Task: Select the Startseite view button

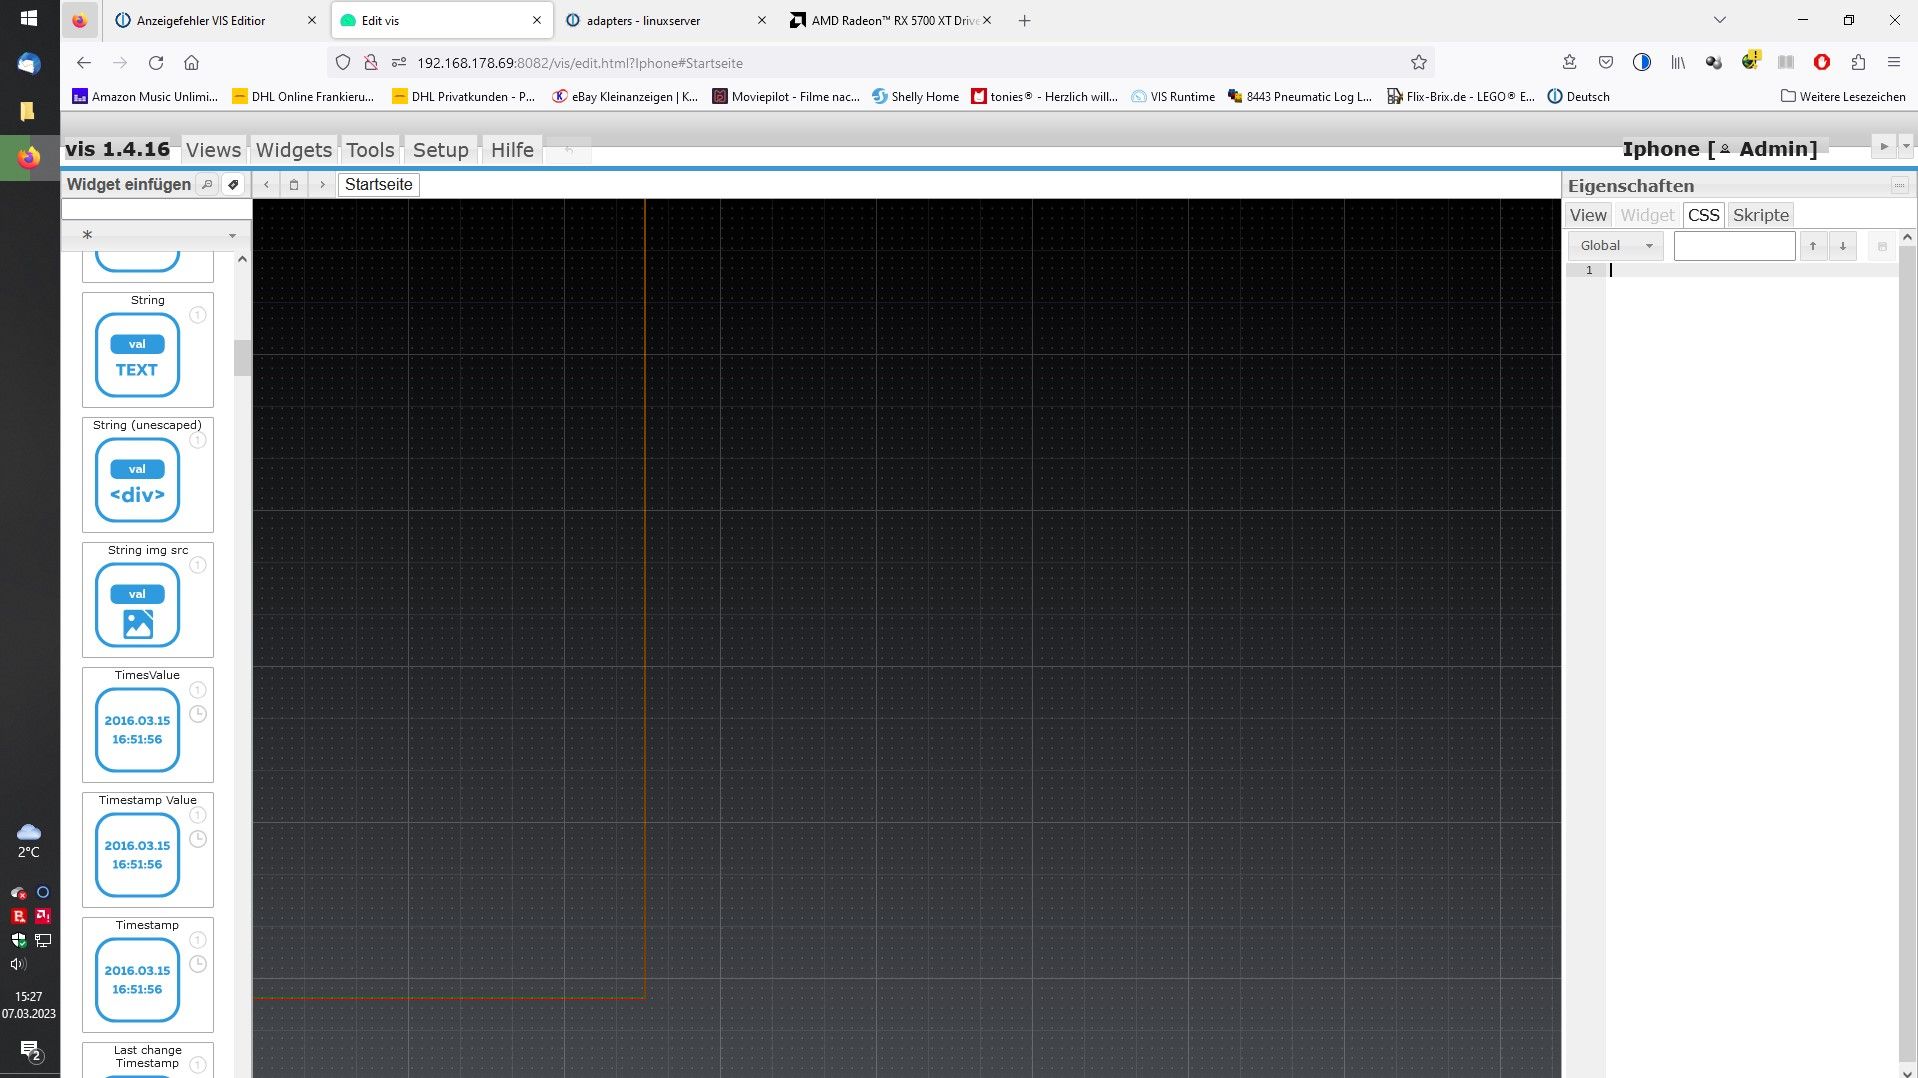Action: 378,184
